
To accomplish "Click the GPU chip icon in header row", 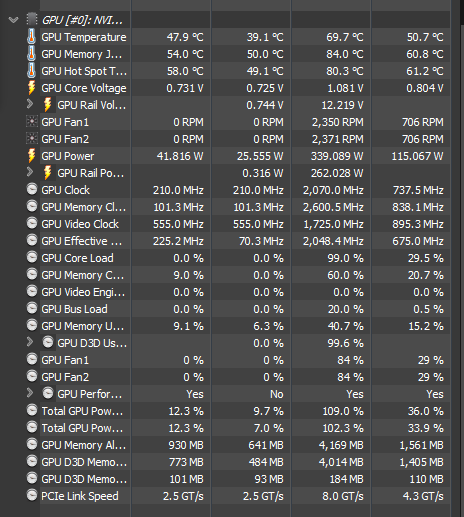I will pos(32,20).
